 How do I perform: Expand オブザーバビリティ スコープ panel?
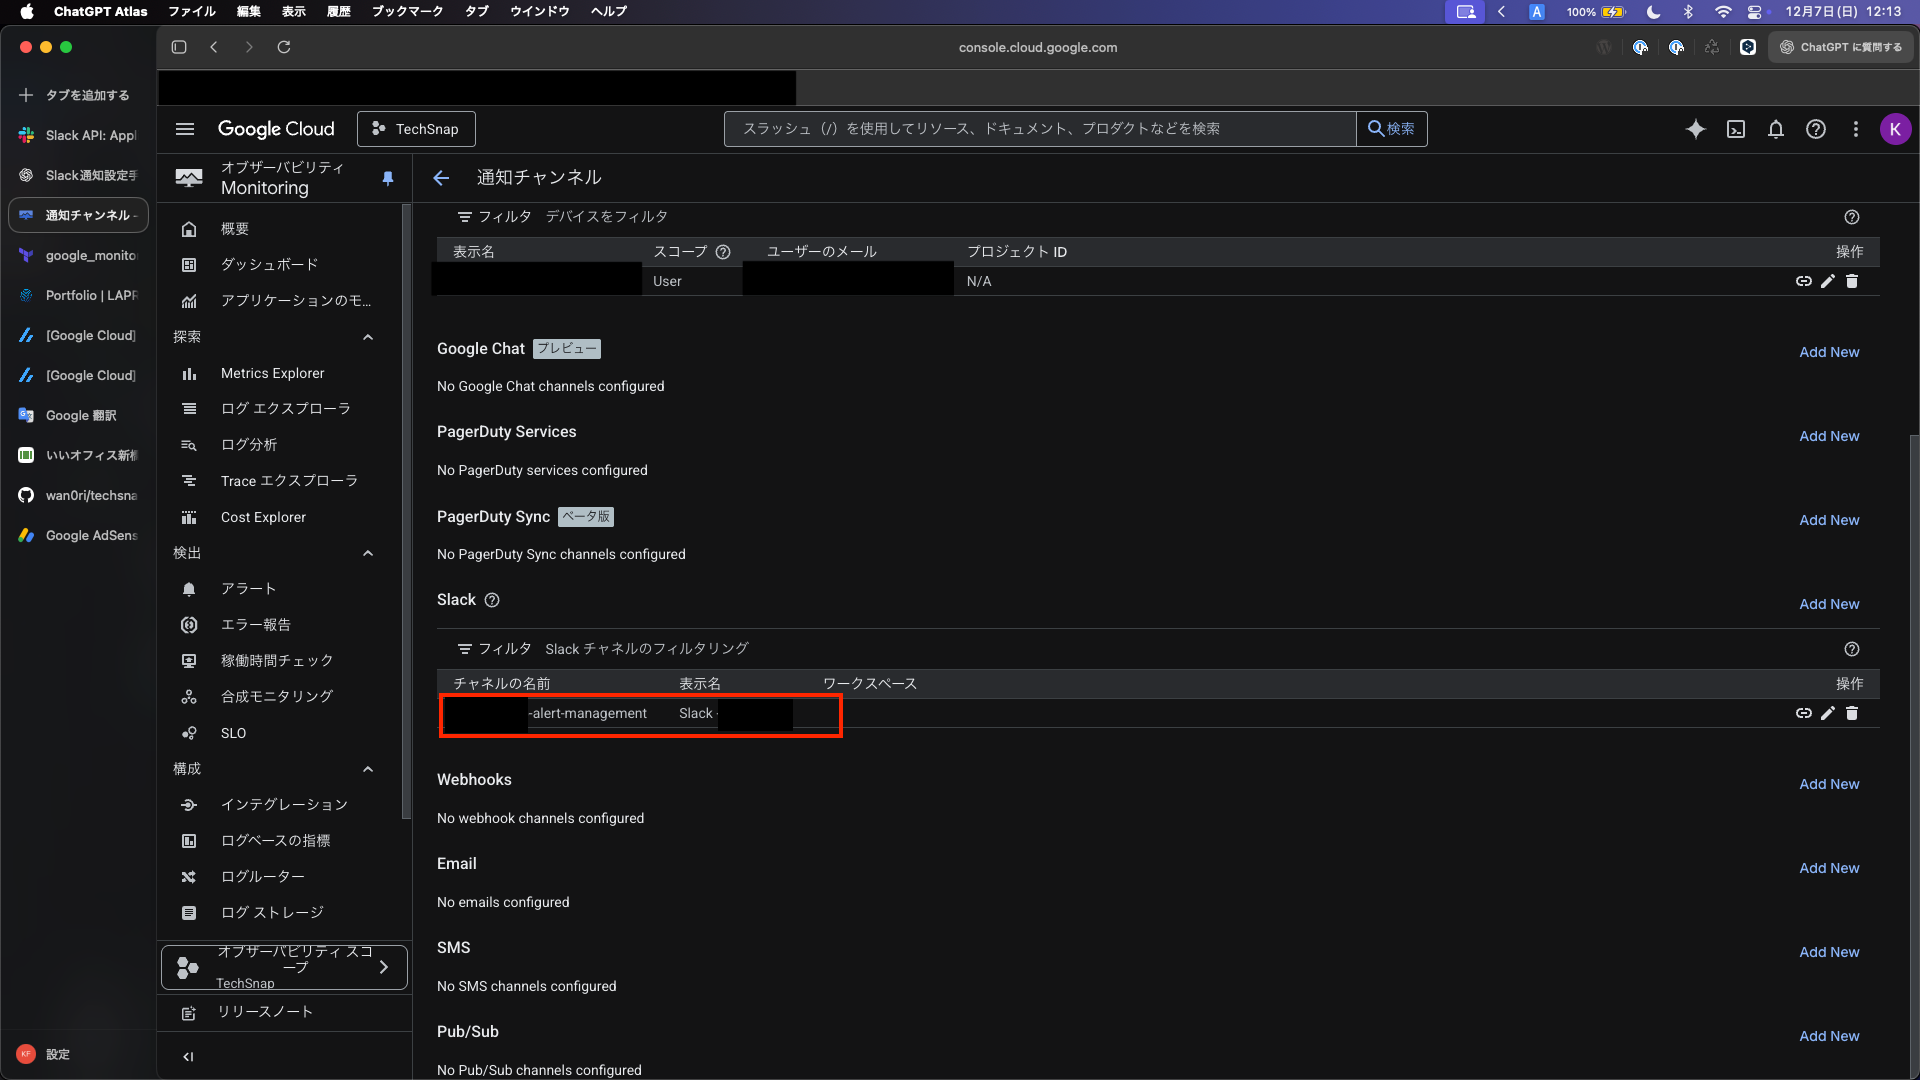click(285, 967)
